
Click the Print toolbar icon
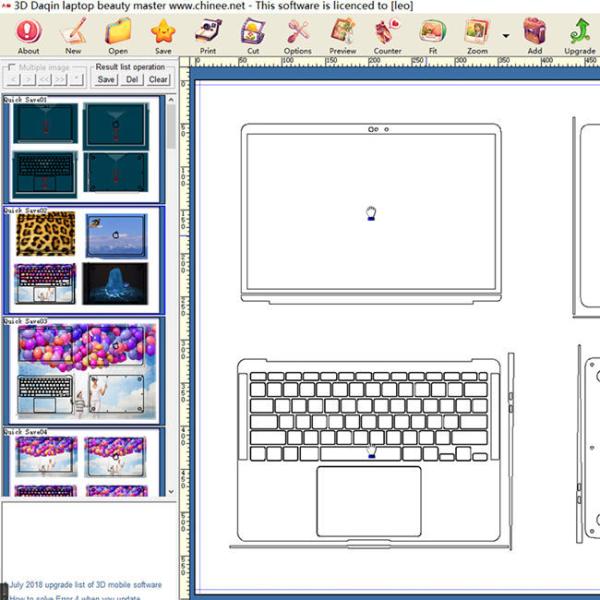(208, 34)
